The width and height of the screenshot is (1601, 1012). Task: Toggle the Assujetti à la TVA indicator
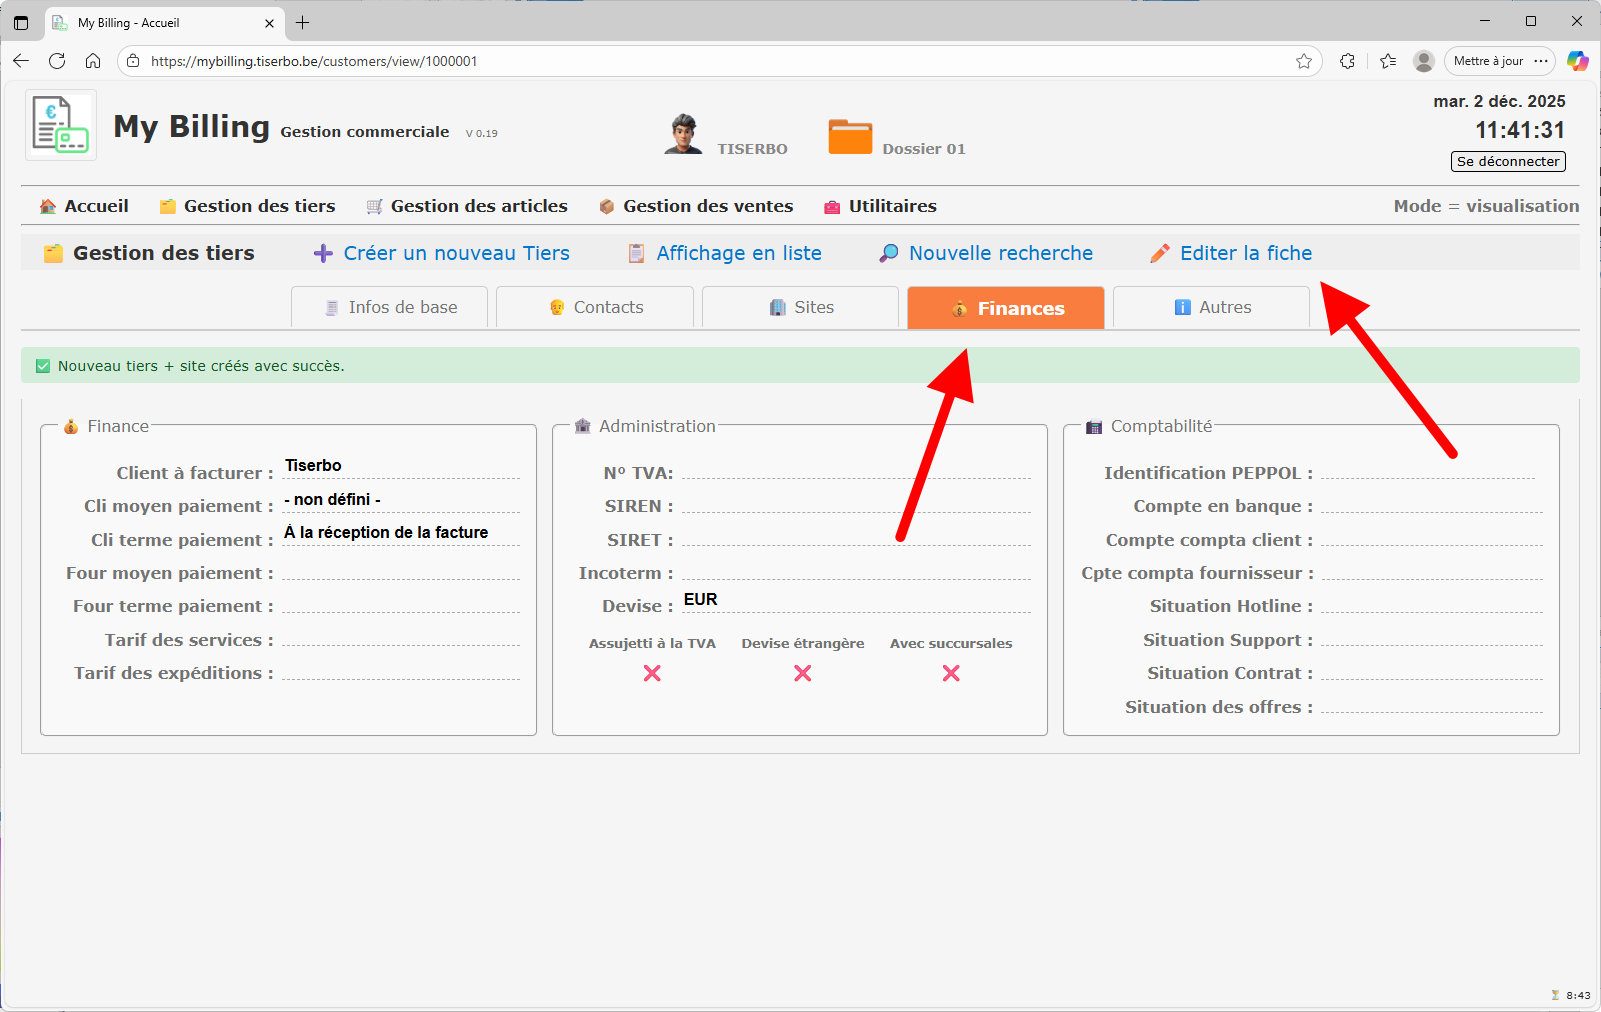click(652, 673)
